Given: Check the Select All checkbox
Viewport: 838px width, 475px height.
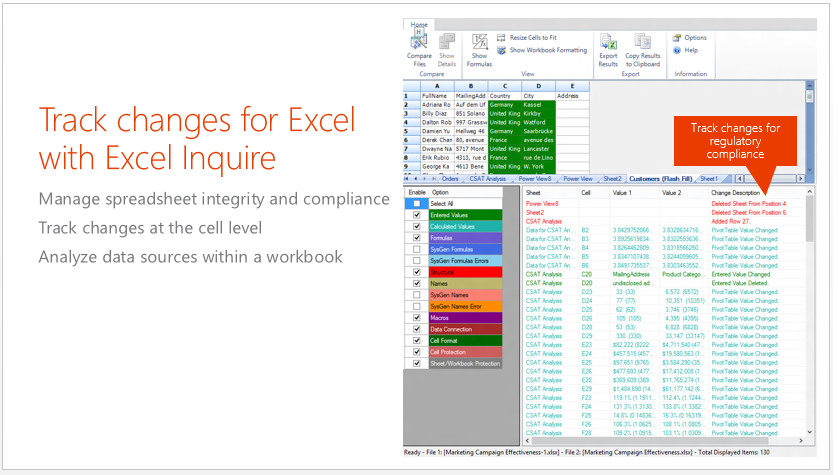Looking at the screenshot, I should click(417, 203).
